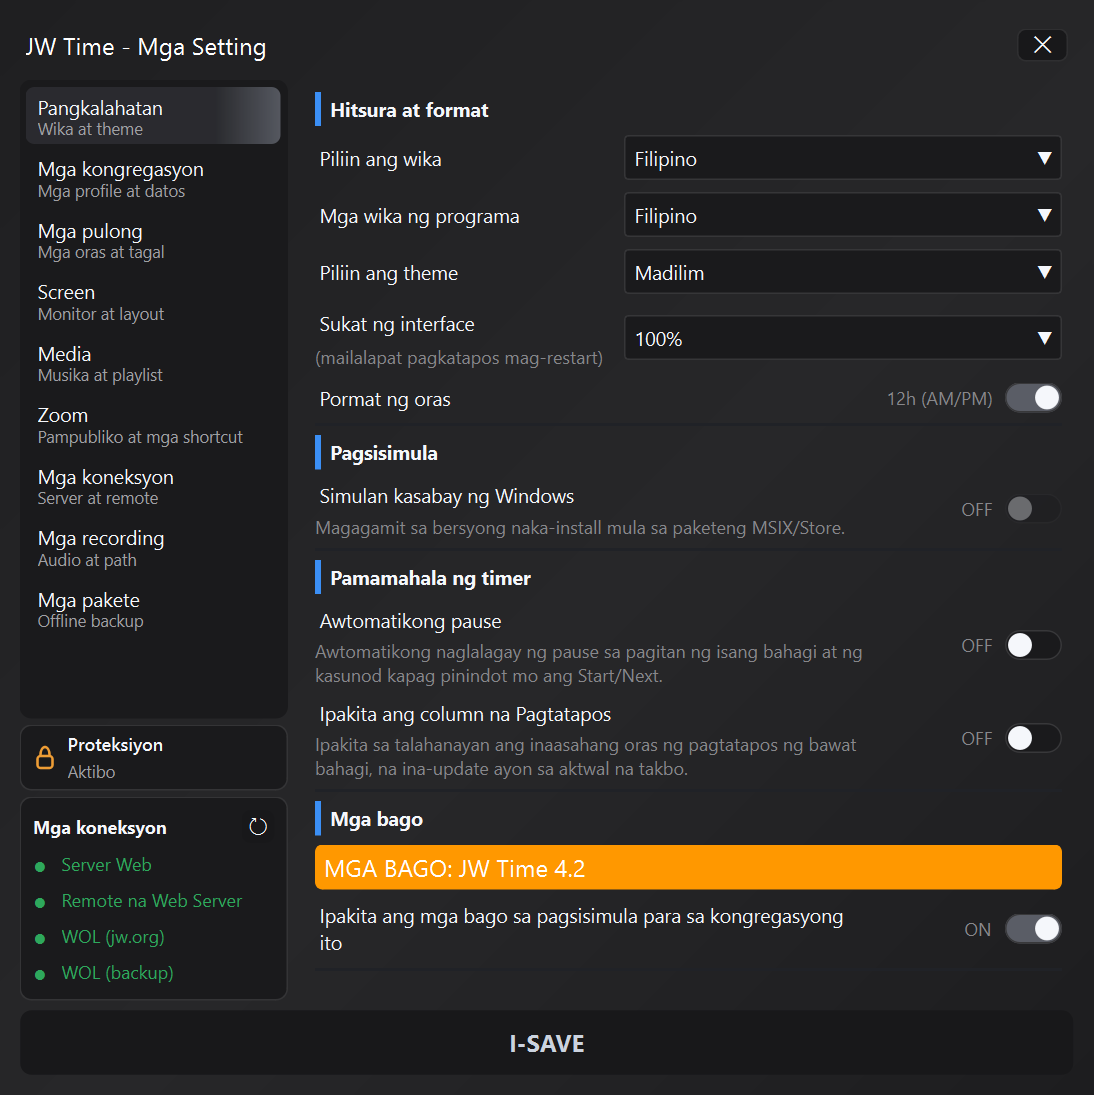Enable Ipakita ang column na Pagtatapos switch
The height and width of the screenshot is (1095, 1094).
coord(1033,738)
